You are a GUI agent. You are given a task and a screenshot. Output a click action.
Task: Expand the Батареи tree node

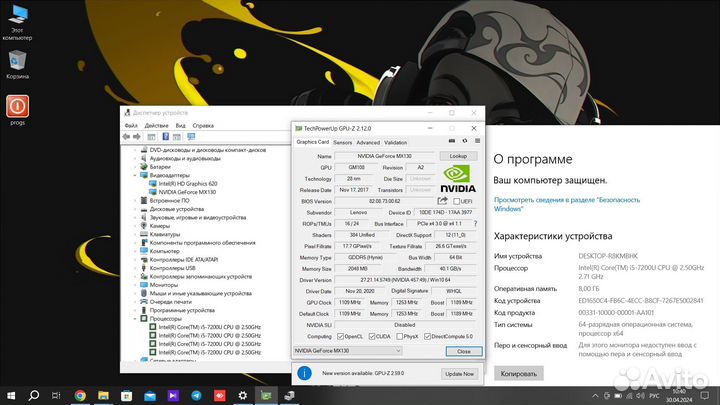[x=135, y=167]
